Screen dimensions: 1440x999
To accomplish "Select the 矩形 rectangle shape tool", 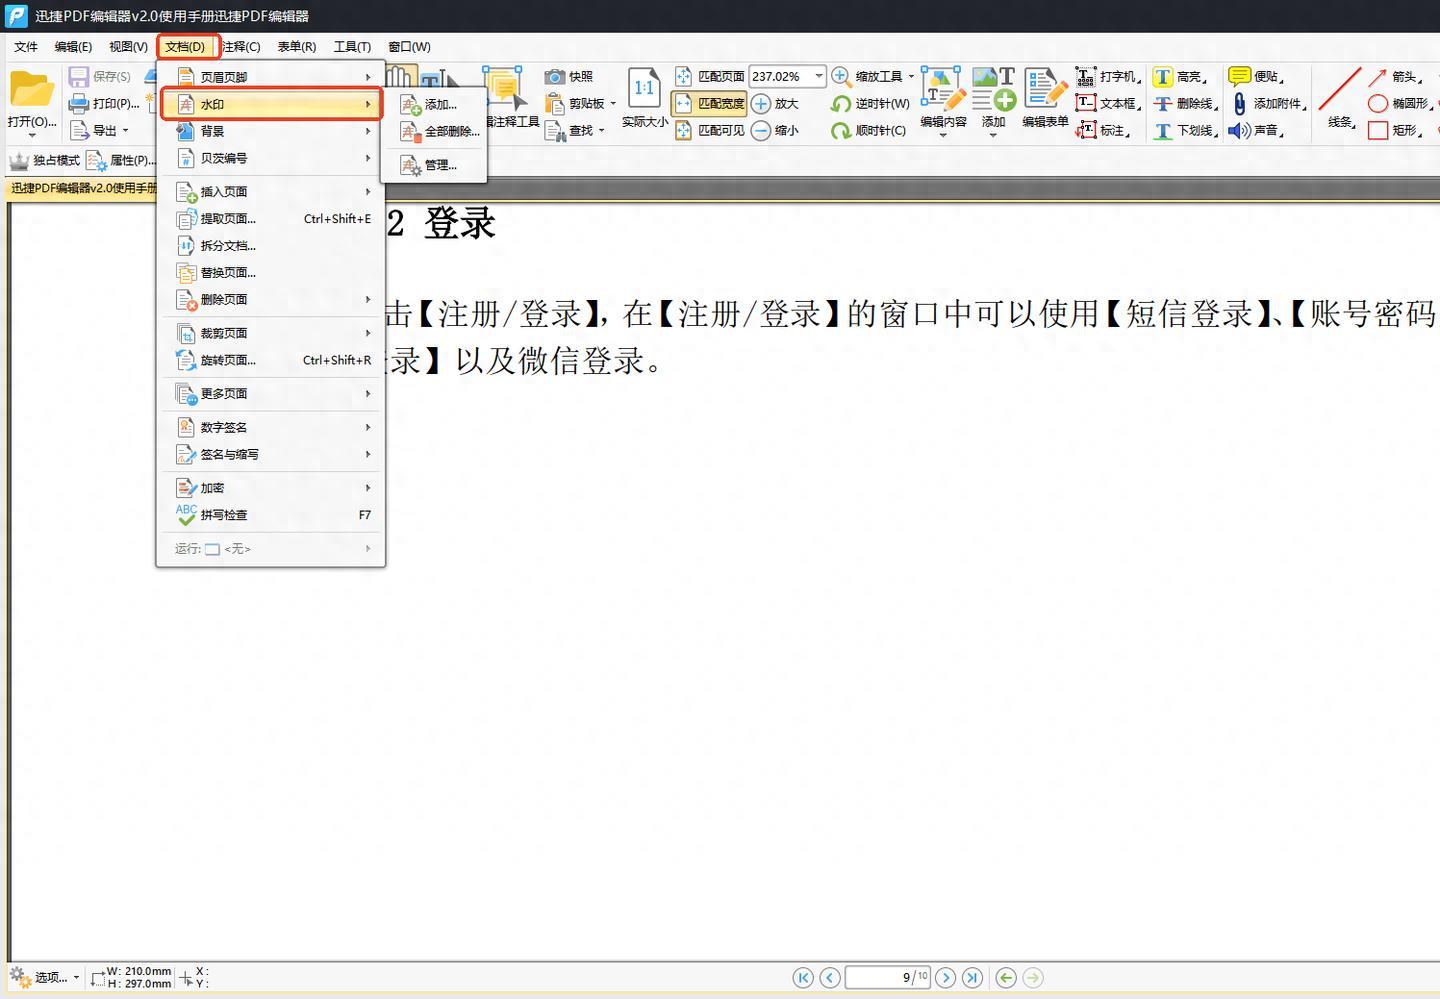I will click(1378, 131).
